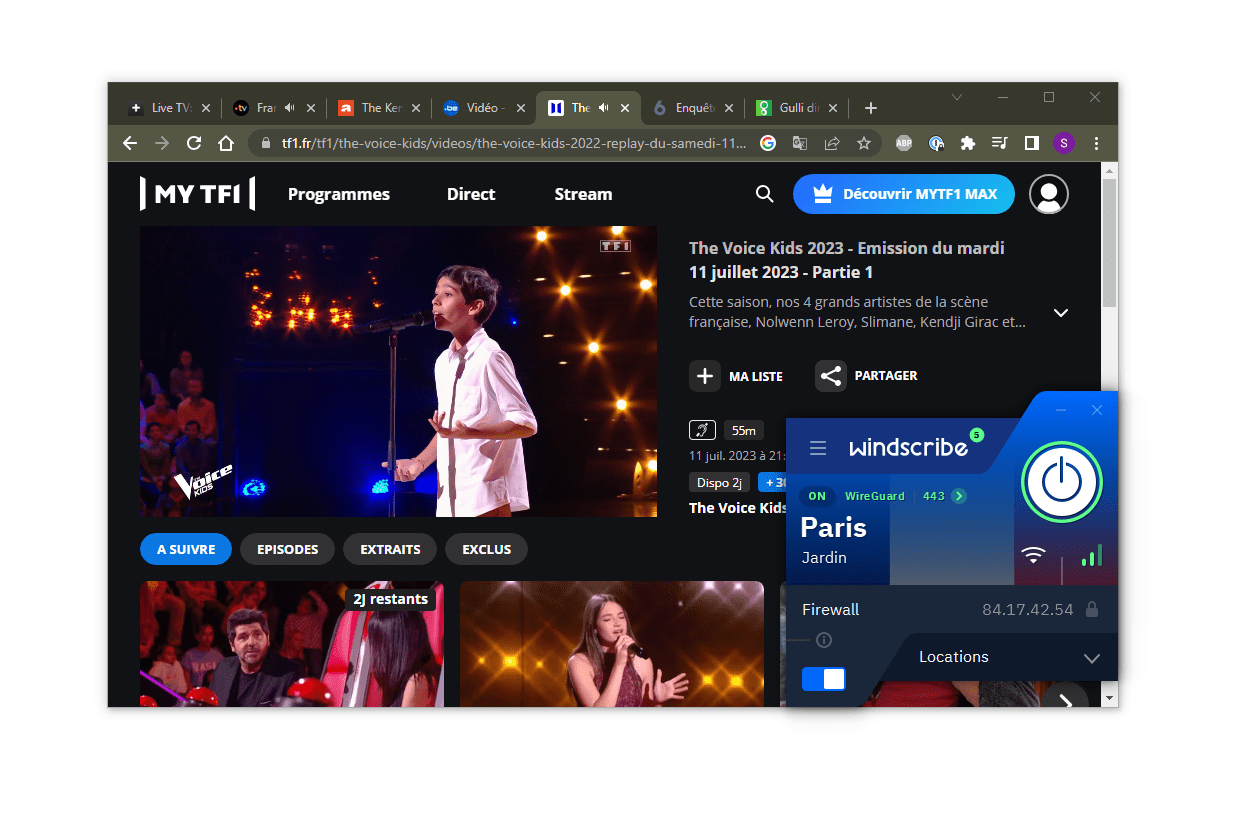
Task: Click the PARTAGER share icon
Action: pyautogui.click(x=831, y=376)
